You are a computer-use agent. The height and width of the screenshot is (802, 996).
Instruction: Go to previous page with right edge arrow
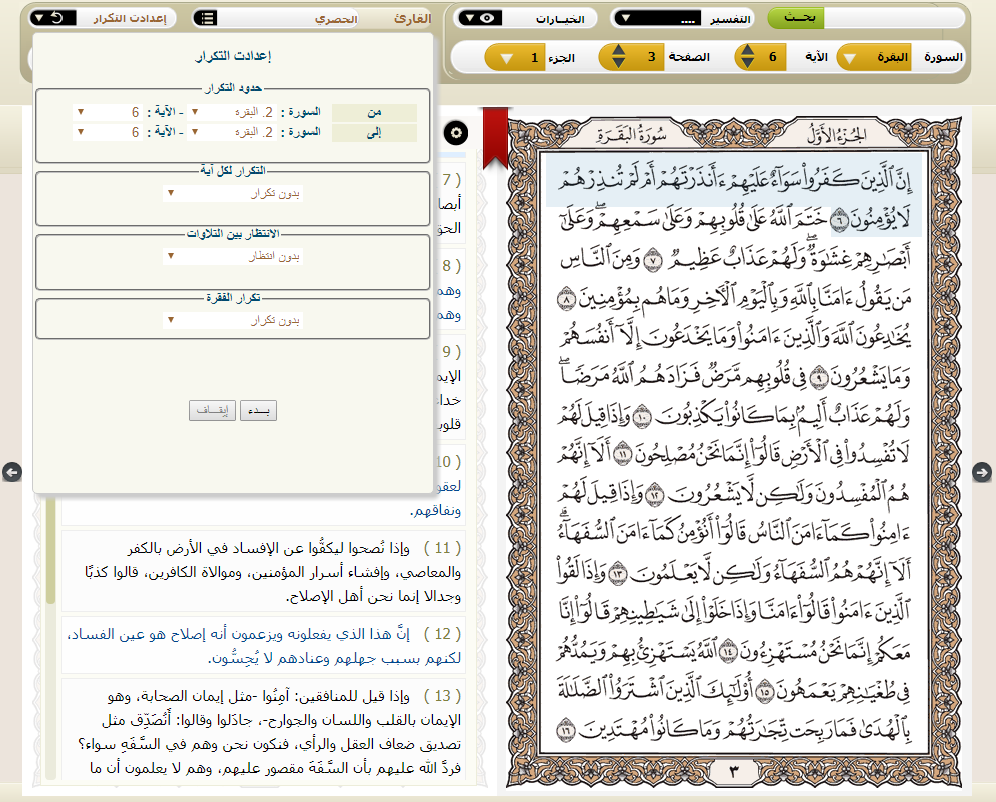coord(983,471)
